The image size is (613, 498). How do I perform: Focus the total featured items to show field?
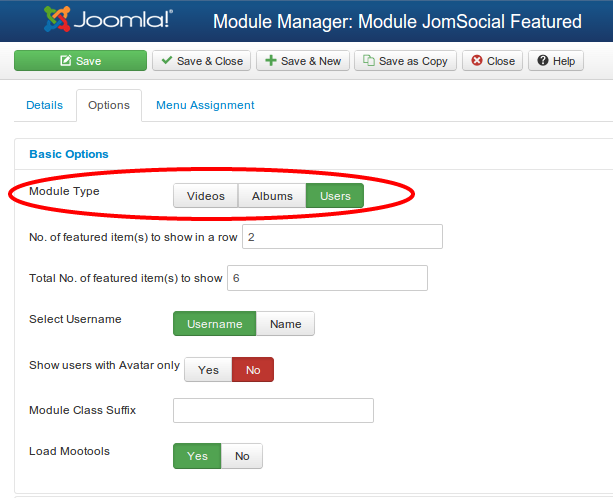tap(327, 278)
